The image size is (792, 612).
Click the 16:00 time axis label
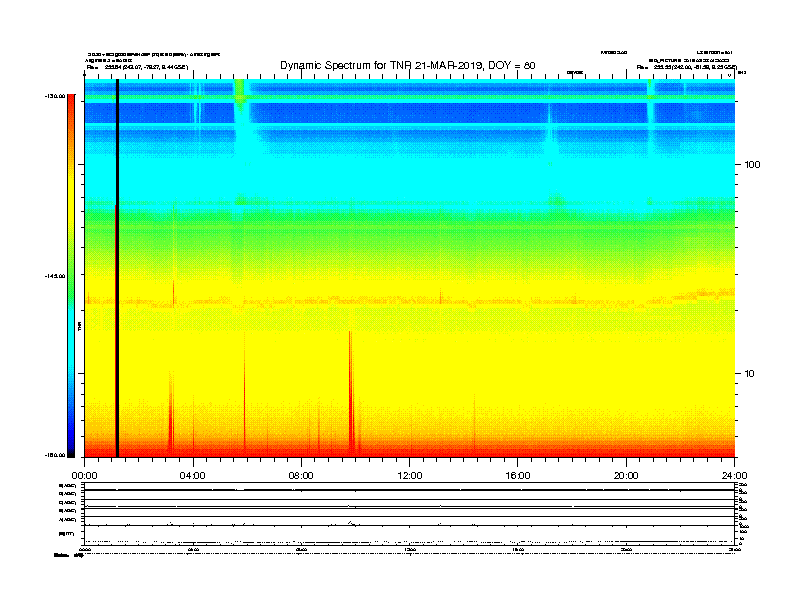click(518, 476)
